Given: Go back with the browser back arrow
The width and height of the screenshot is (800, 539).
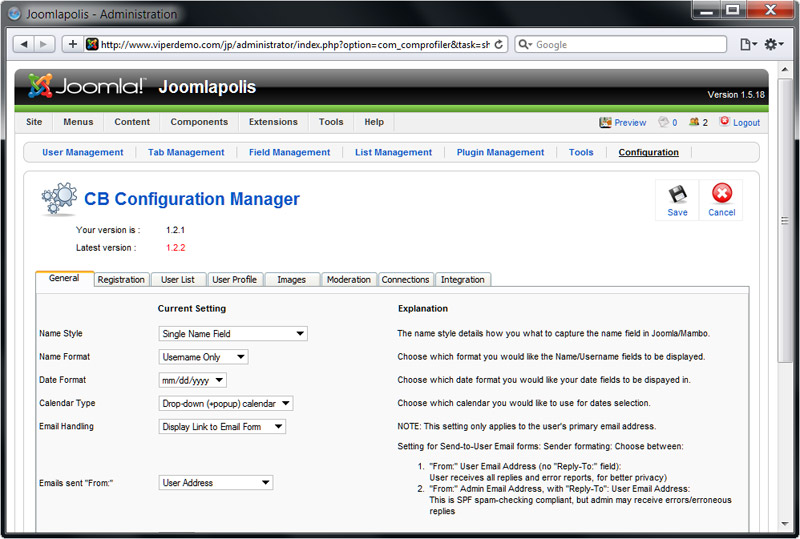Looking at the screenshot, I should click(x=23, y=44).
